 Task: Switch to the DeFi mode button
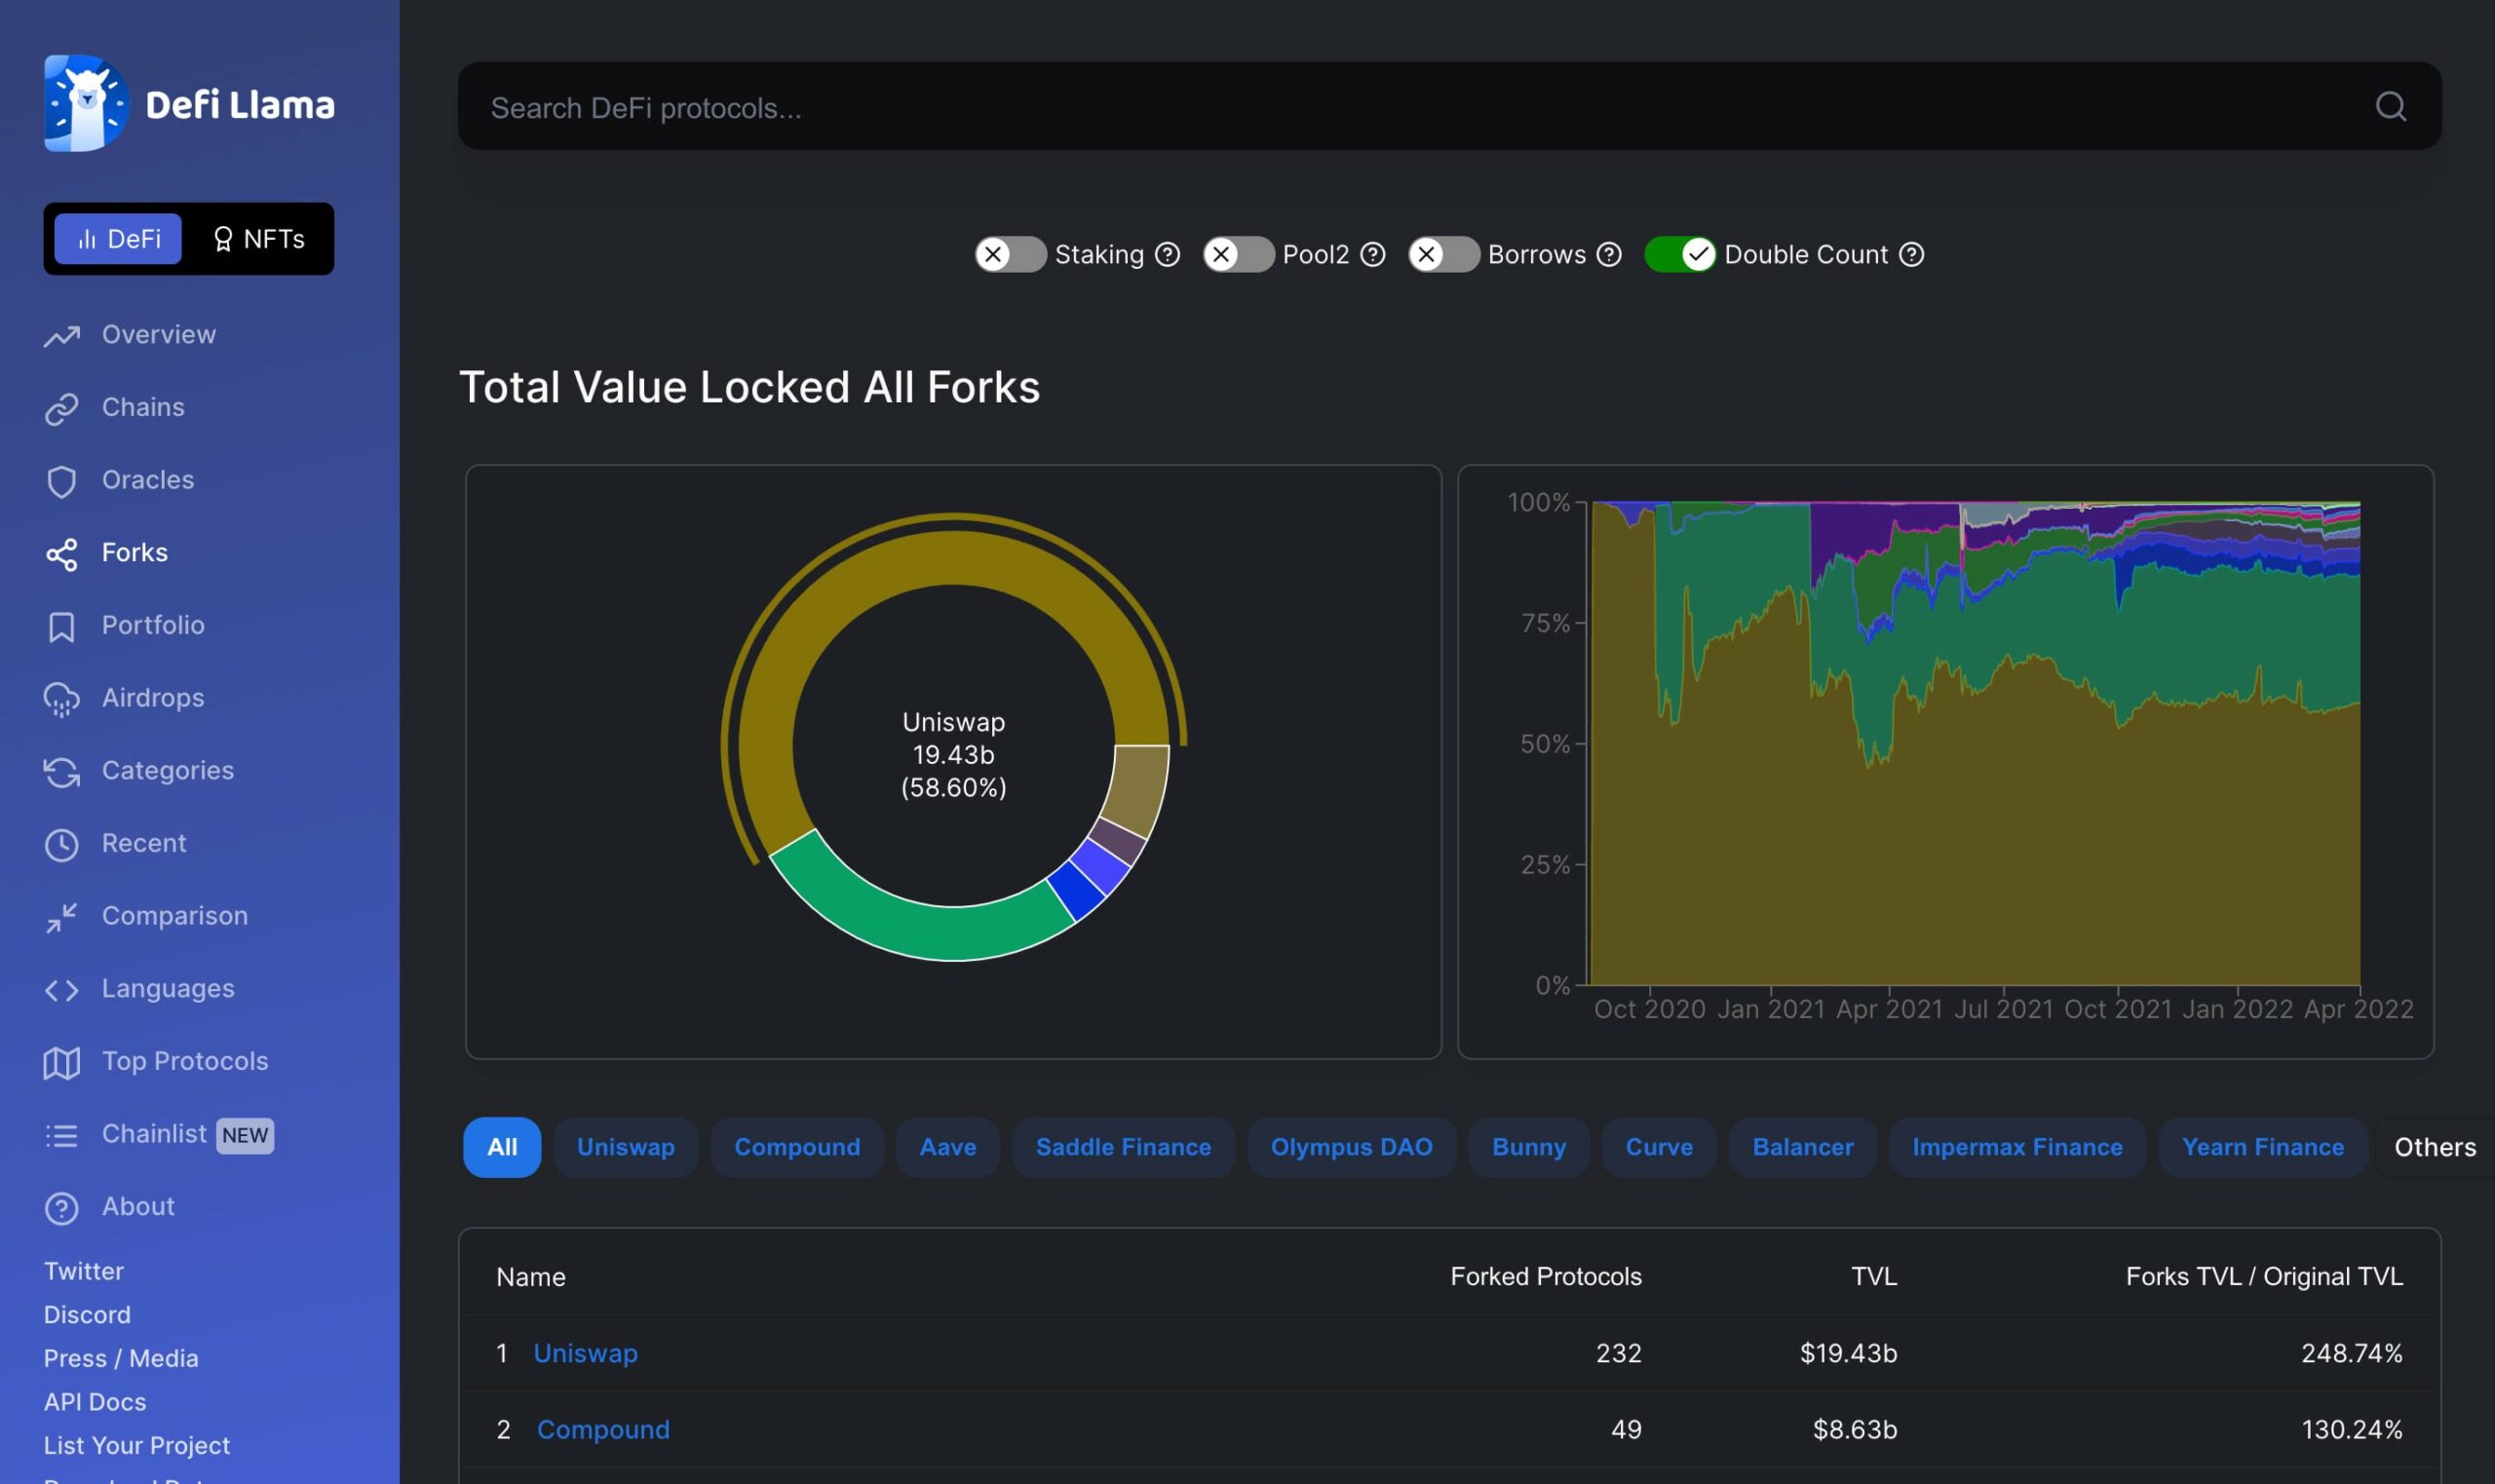118,238
